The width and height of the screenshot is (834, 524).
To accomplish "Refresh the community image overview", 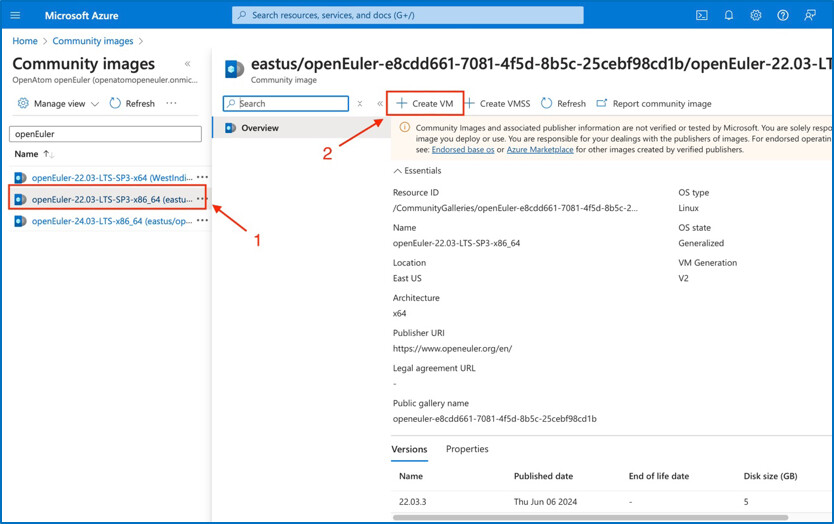I will pos(563,103).
